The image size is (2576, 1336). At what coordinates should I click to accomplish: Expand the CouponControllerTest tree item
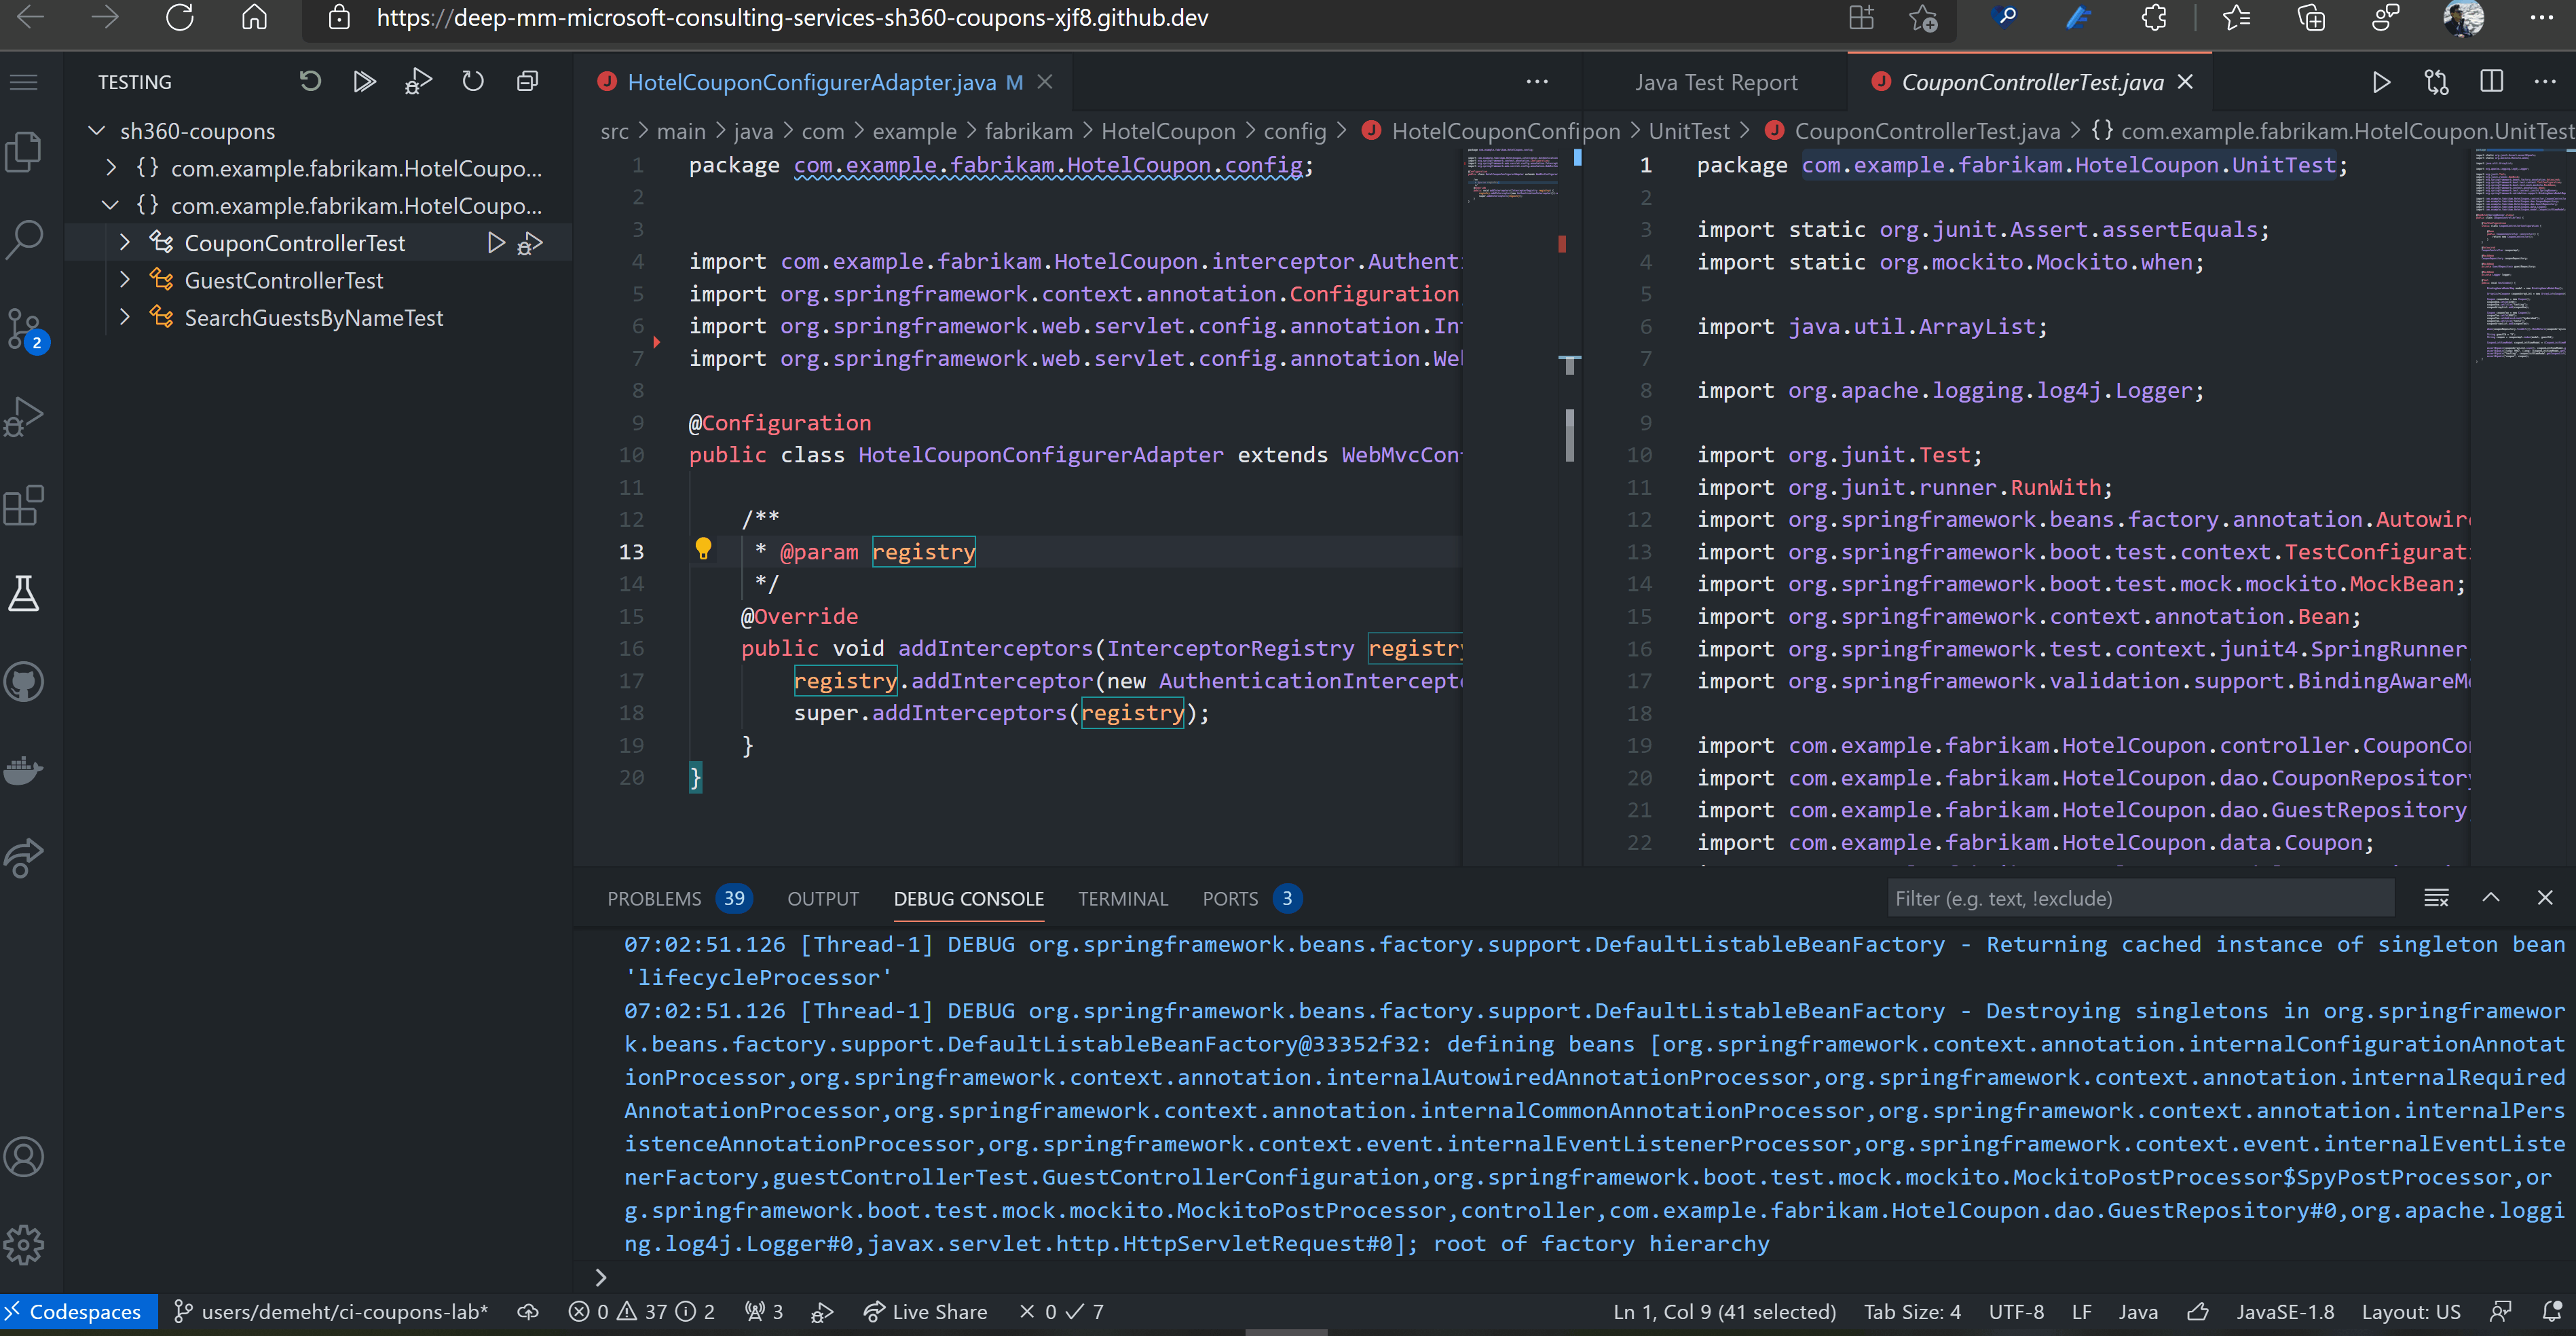coord(125,243)
